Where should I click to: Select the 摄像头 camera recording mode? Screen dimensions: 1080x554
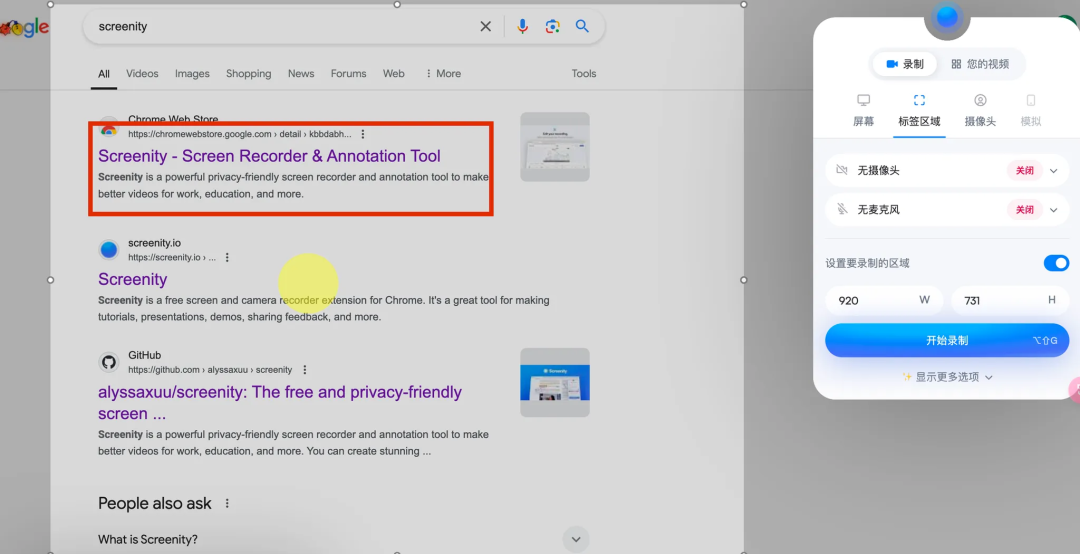[980, 111]
